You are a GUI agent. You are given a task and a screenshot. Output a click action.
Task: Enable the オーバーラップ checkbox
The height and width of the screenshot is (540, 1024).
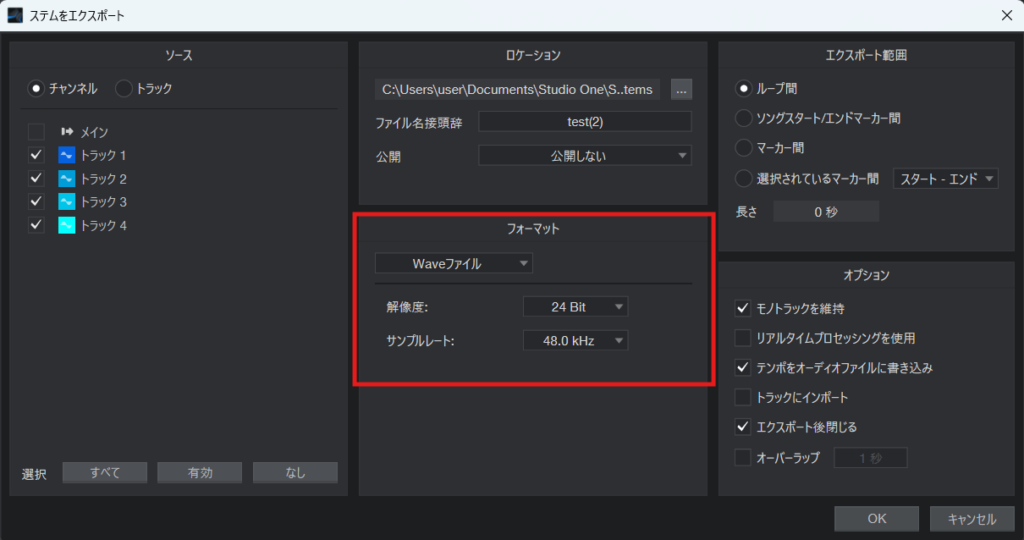[743, 457]
